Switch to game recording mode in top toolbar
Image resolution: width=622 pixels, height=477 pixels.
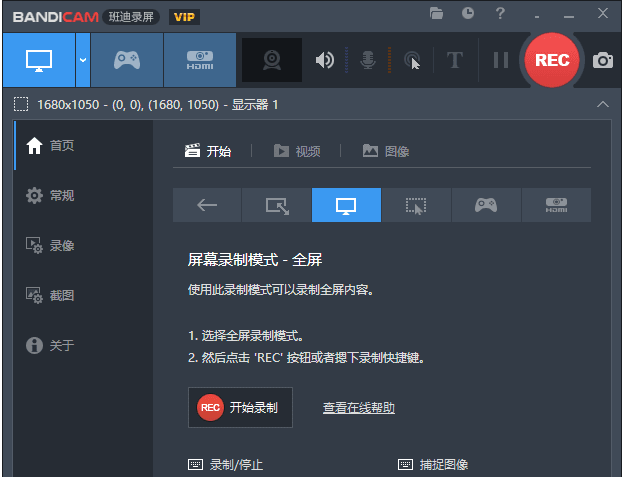click(x=127, y=60)
